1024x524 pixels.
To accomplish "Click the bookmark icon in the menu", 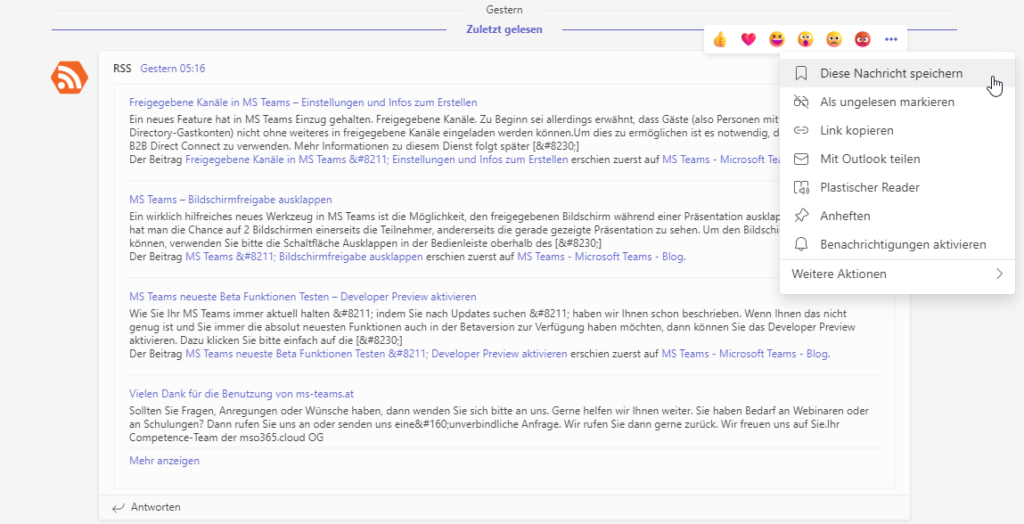I will [801, 73].
